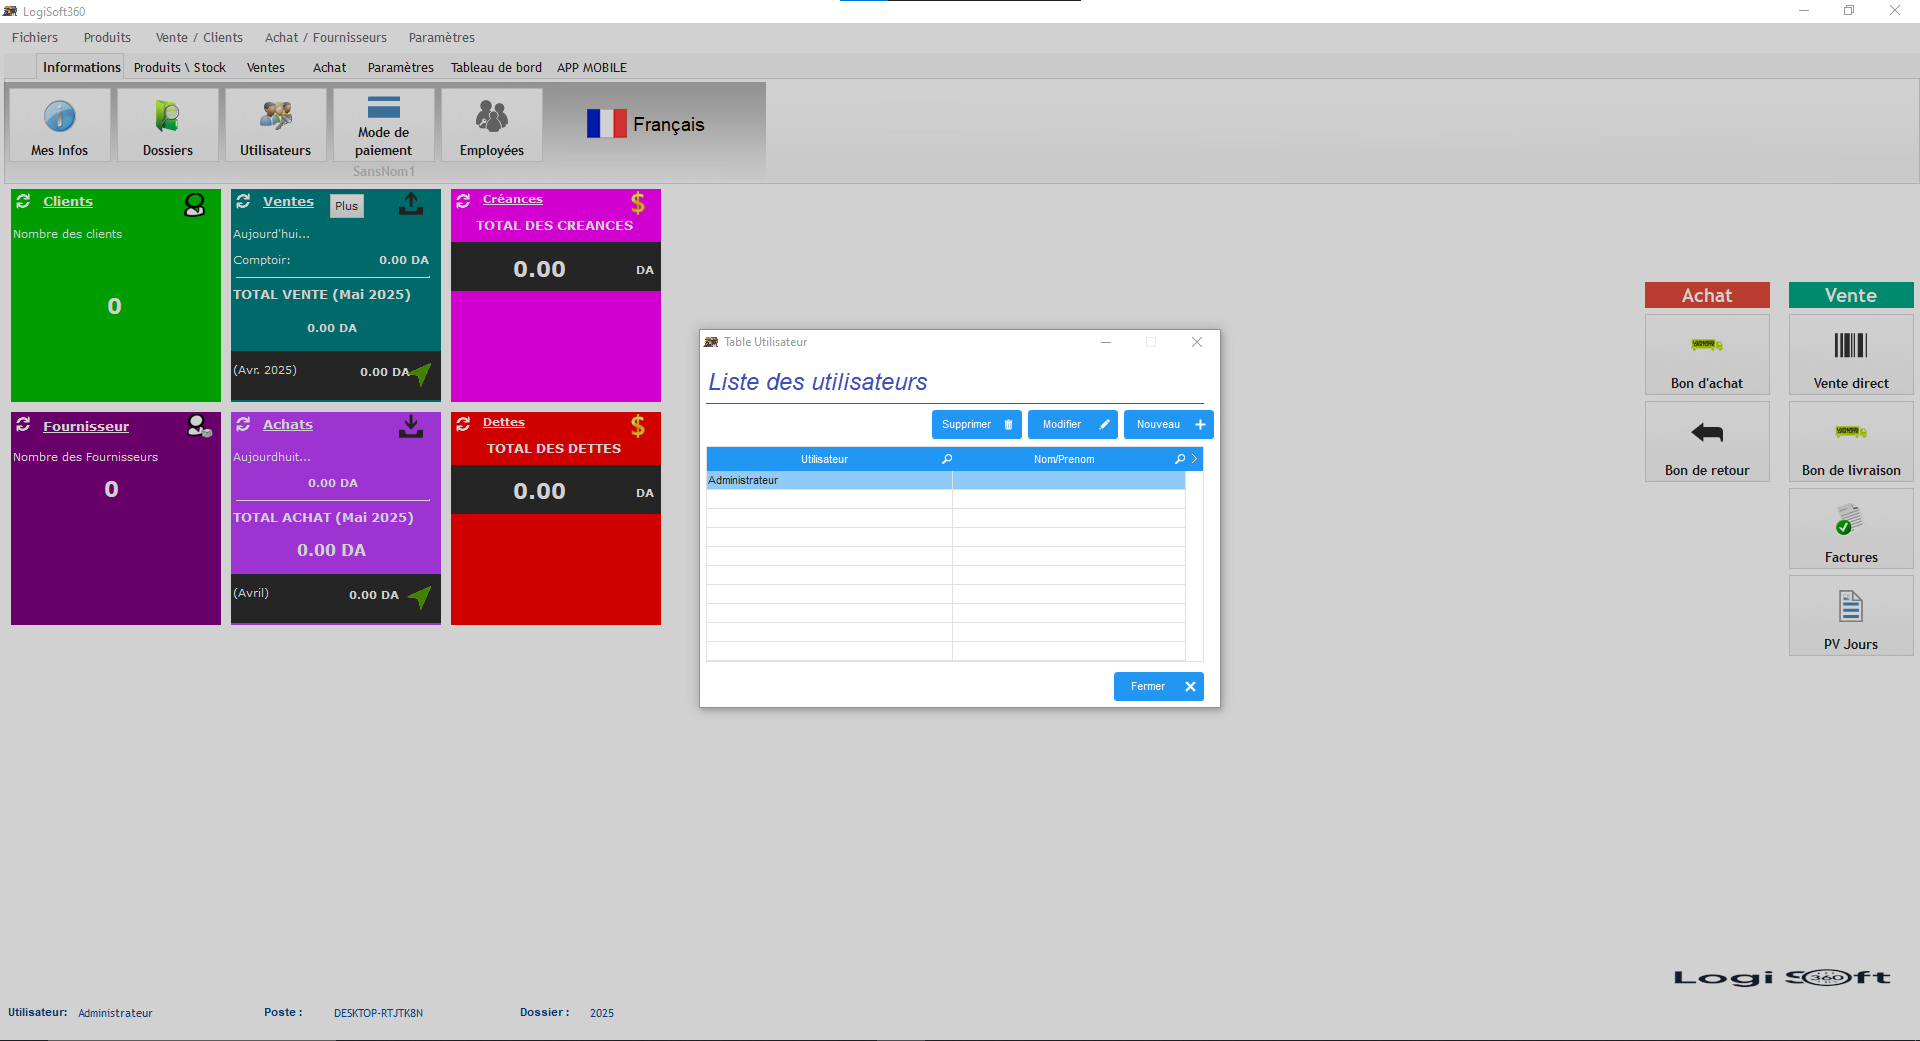Switch to Tableau de bord tab
Image resolution: width=1920 pixels, height=1041 pixels.
pos(496,68)
